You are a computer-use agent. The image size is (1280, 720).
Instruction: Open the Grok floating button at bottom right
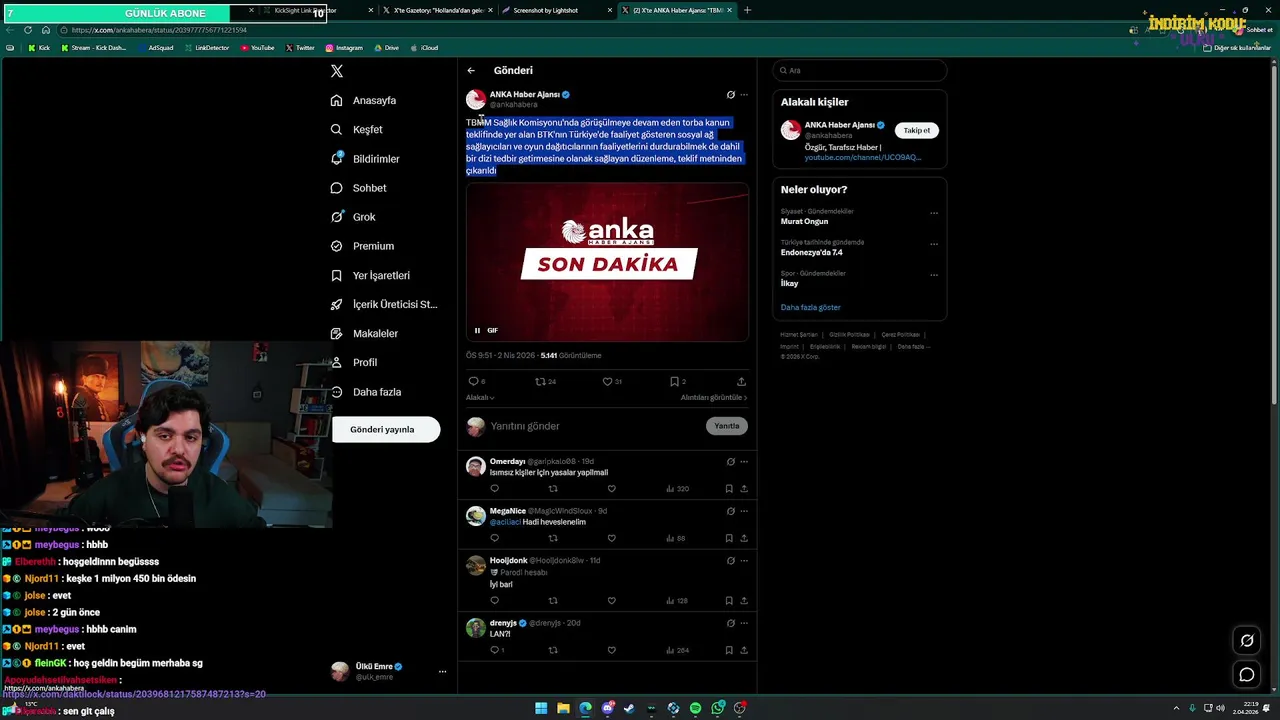click(x=1247, y=641)
